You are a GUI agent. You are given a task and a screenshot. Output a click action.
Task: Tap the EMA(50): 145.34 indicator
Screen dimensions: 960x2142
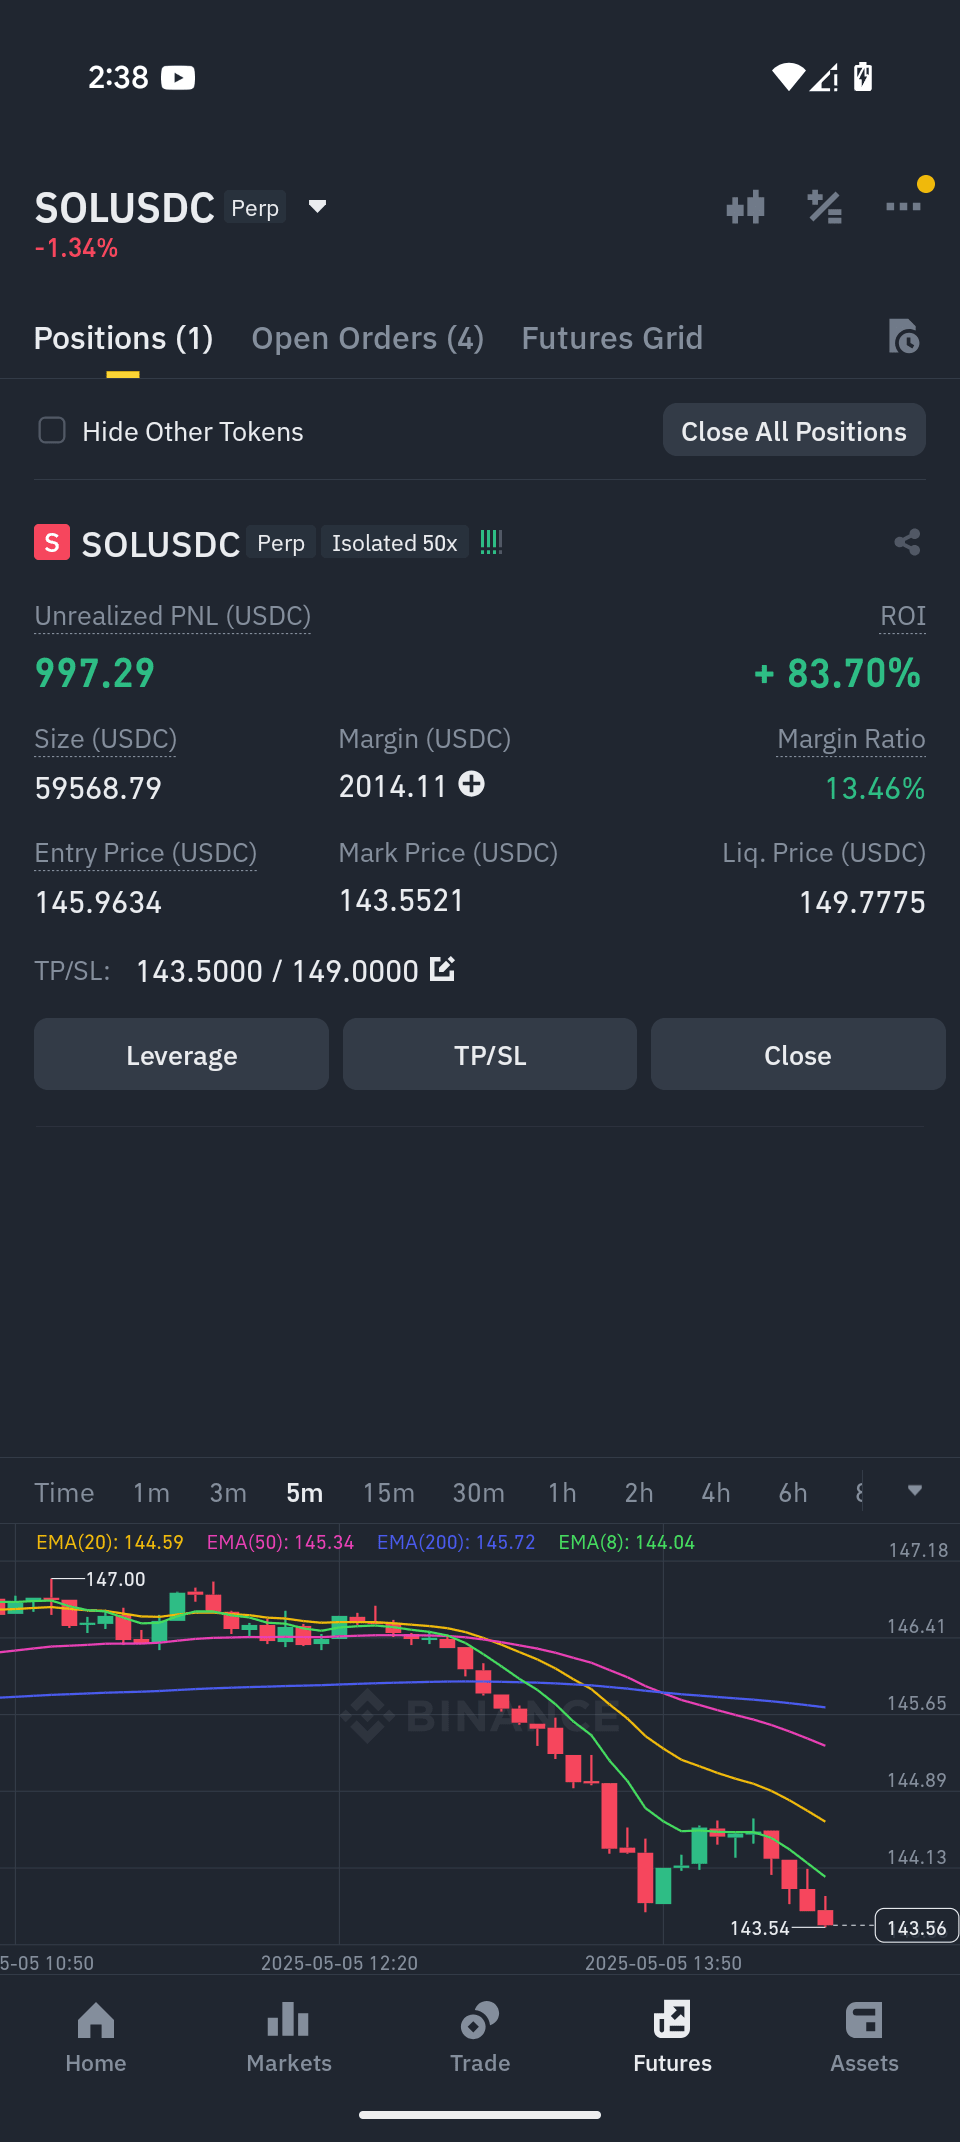pos(280,1542)
